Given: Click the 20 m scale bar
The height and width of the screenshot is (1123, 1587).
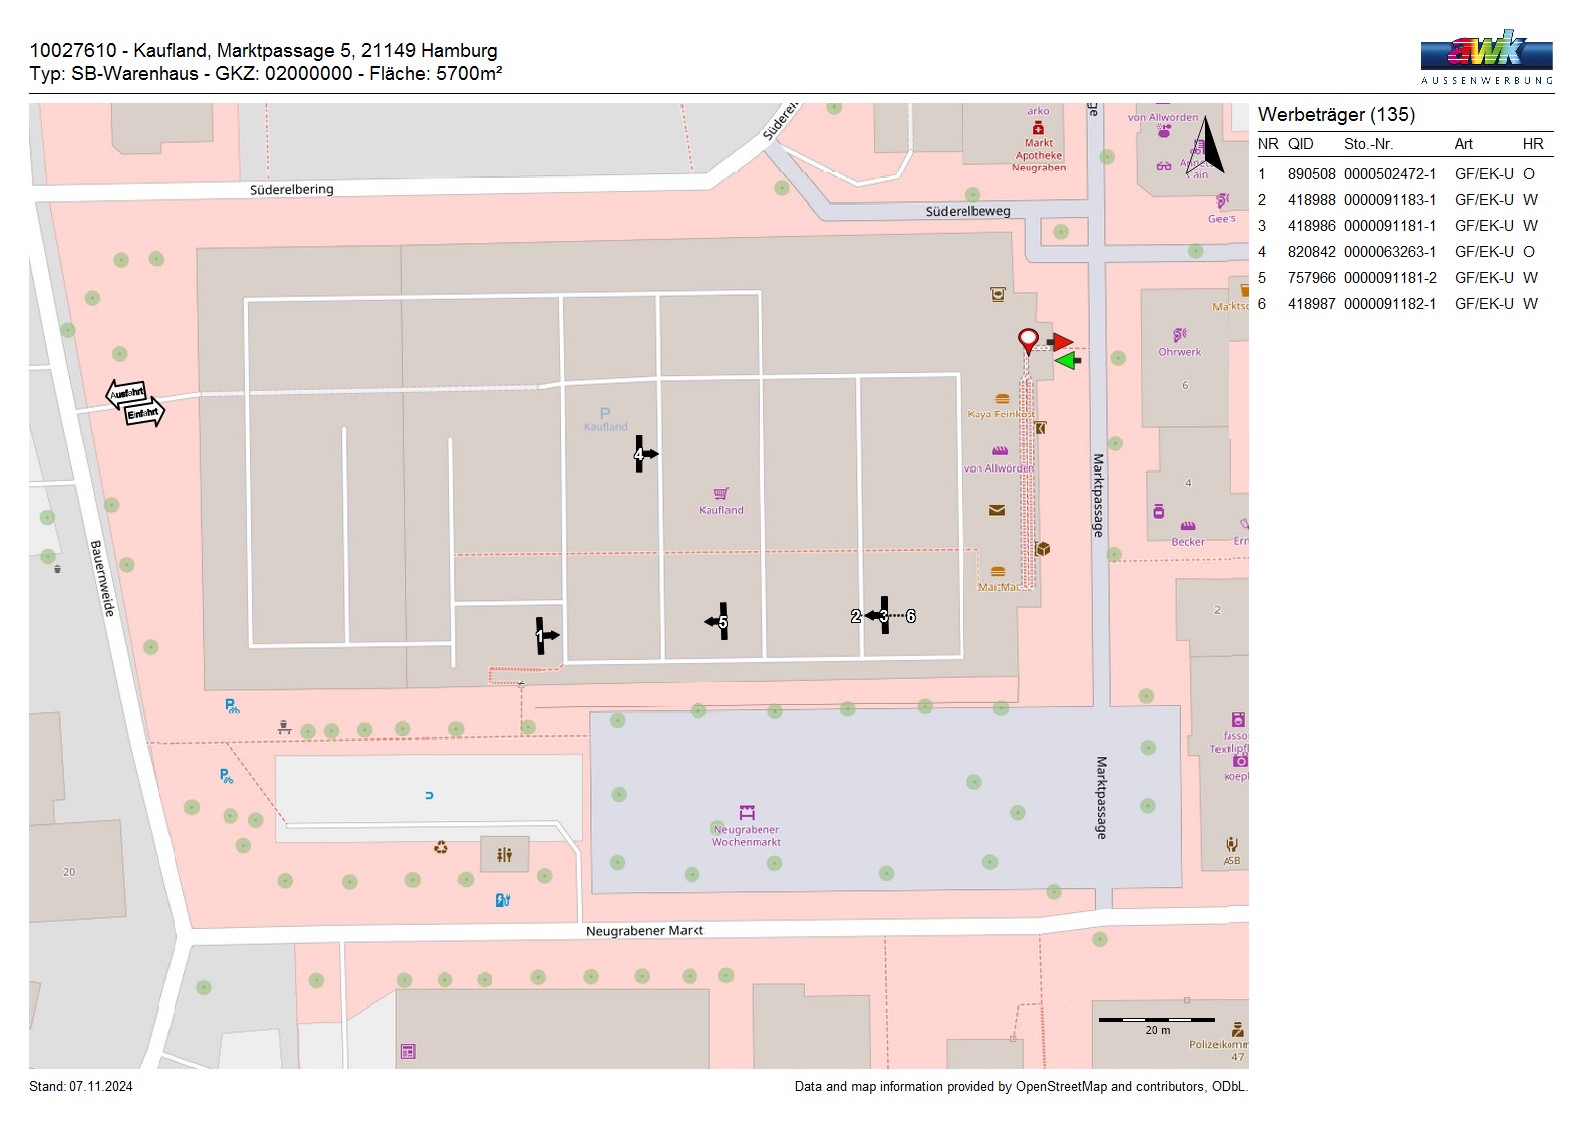Looking at the screenshot, I should pyautogui.click(x=1156, y=1021).
